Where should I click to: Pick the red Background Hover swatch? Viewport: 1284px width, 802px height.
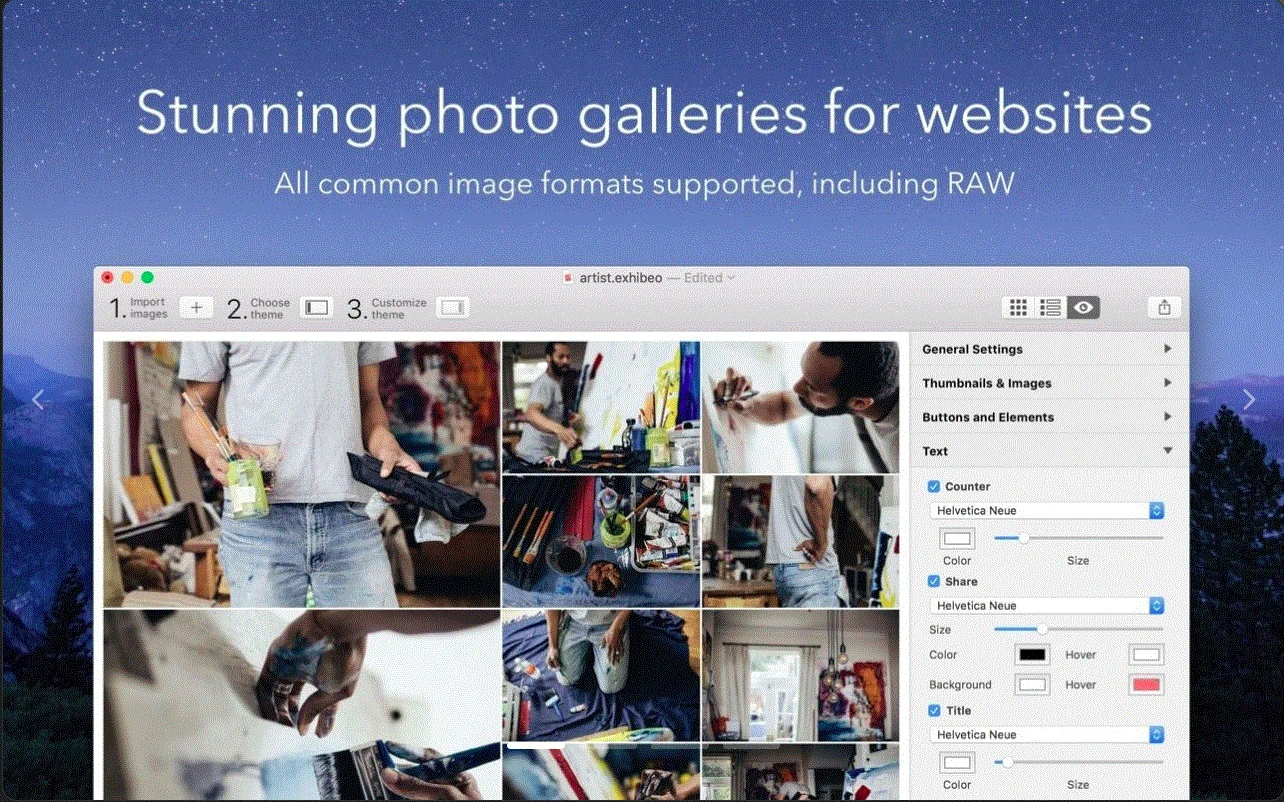[x=1146, y=685]
